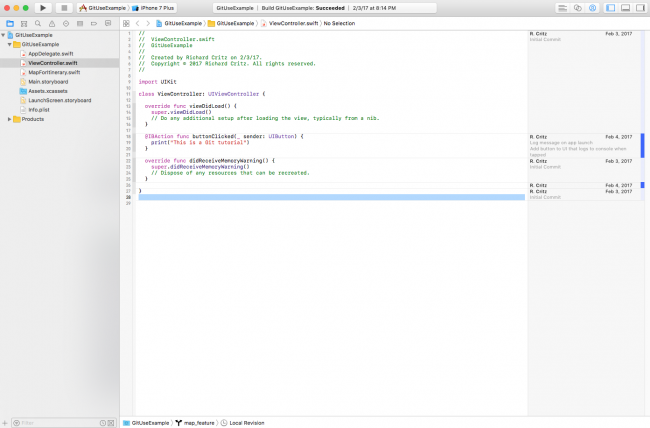
Task: Click the class ViewController declaration line
Action: 202,94
